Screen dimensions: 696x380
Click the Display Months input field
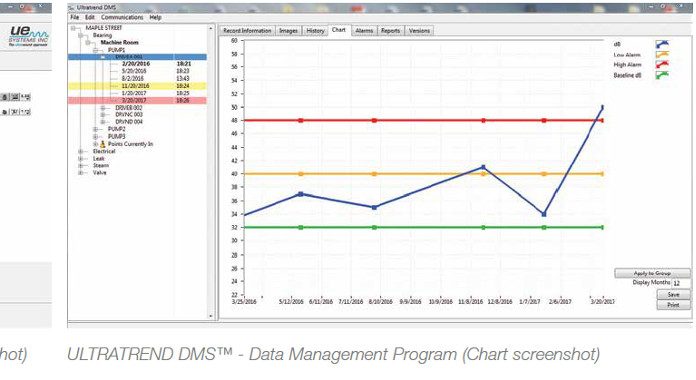[x=681, y=283]
